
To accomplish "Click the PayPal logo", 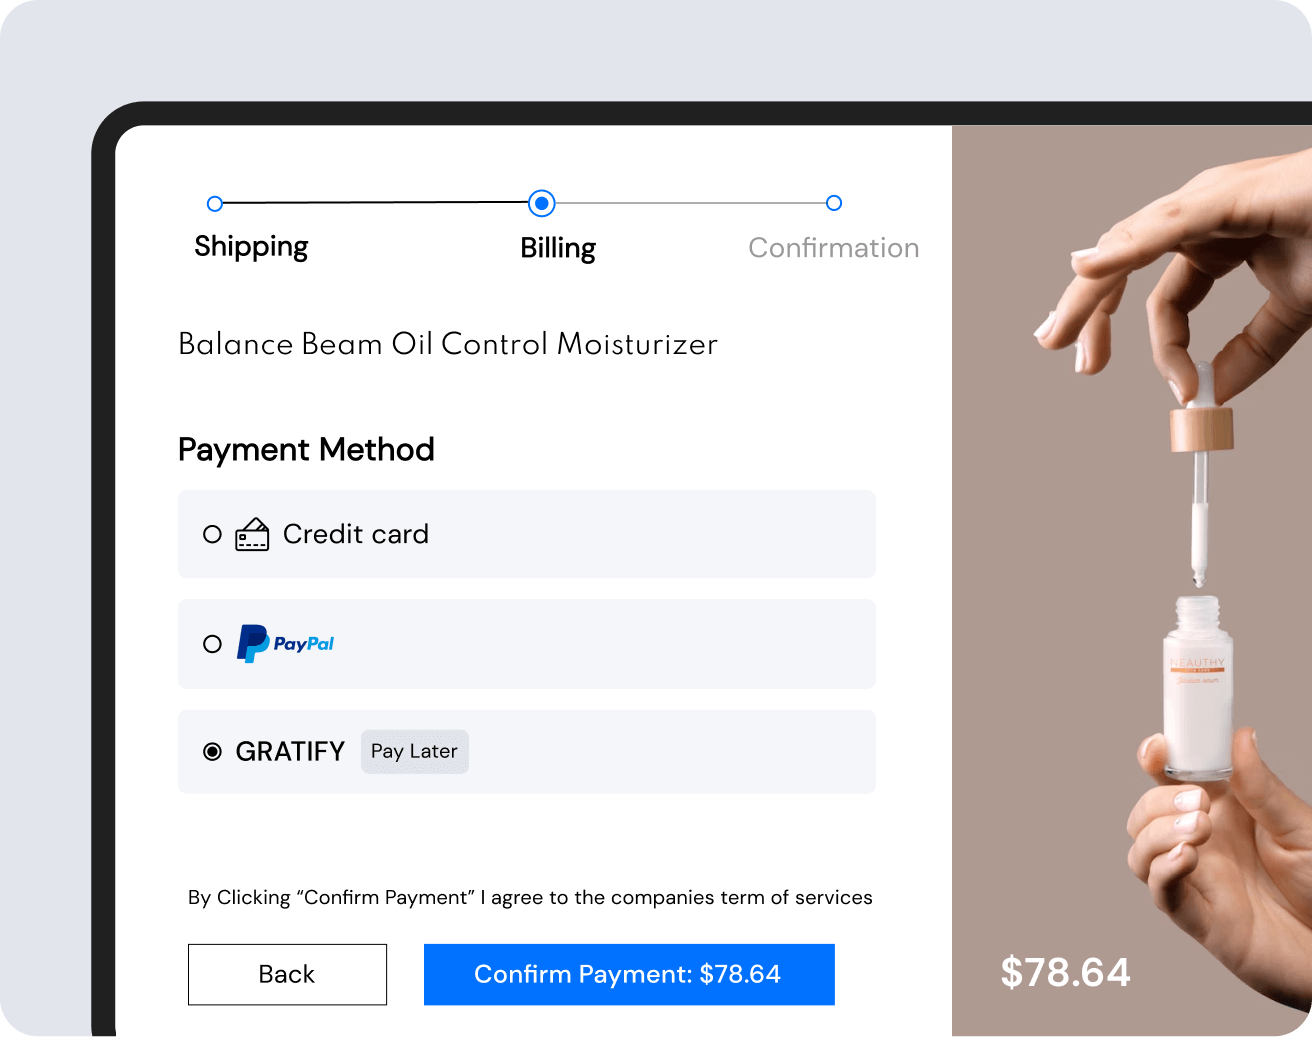I will [x=285, y=644].
